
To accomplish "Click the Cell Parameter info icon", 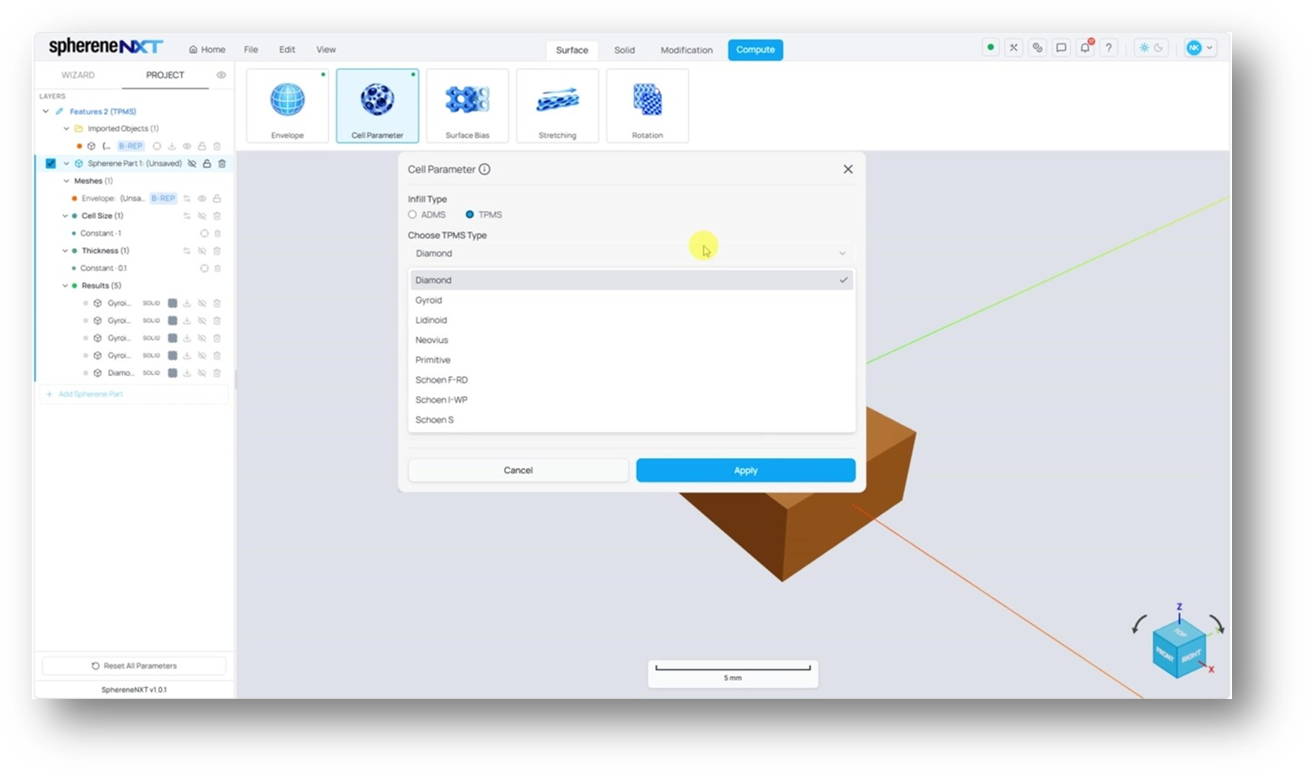I will tap(485, 170).
